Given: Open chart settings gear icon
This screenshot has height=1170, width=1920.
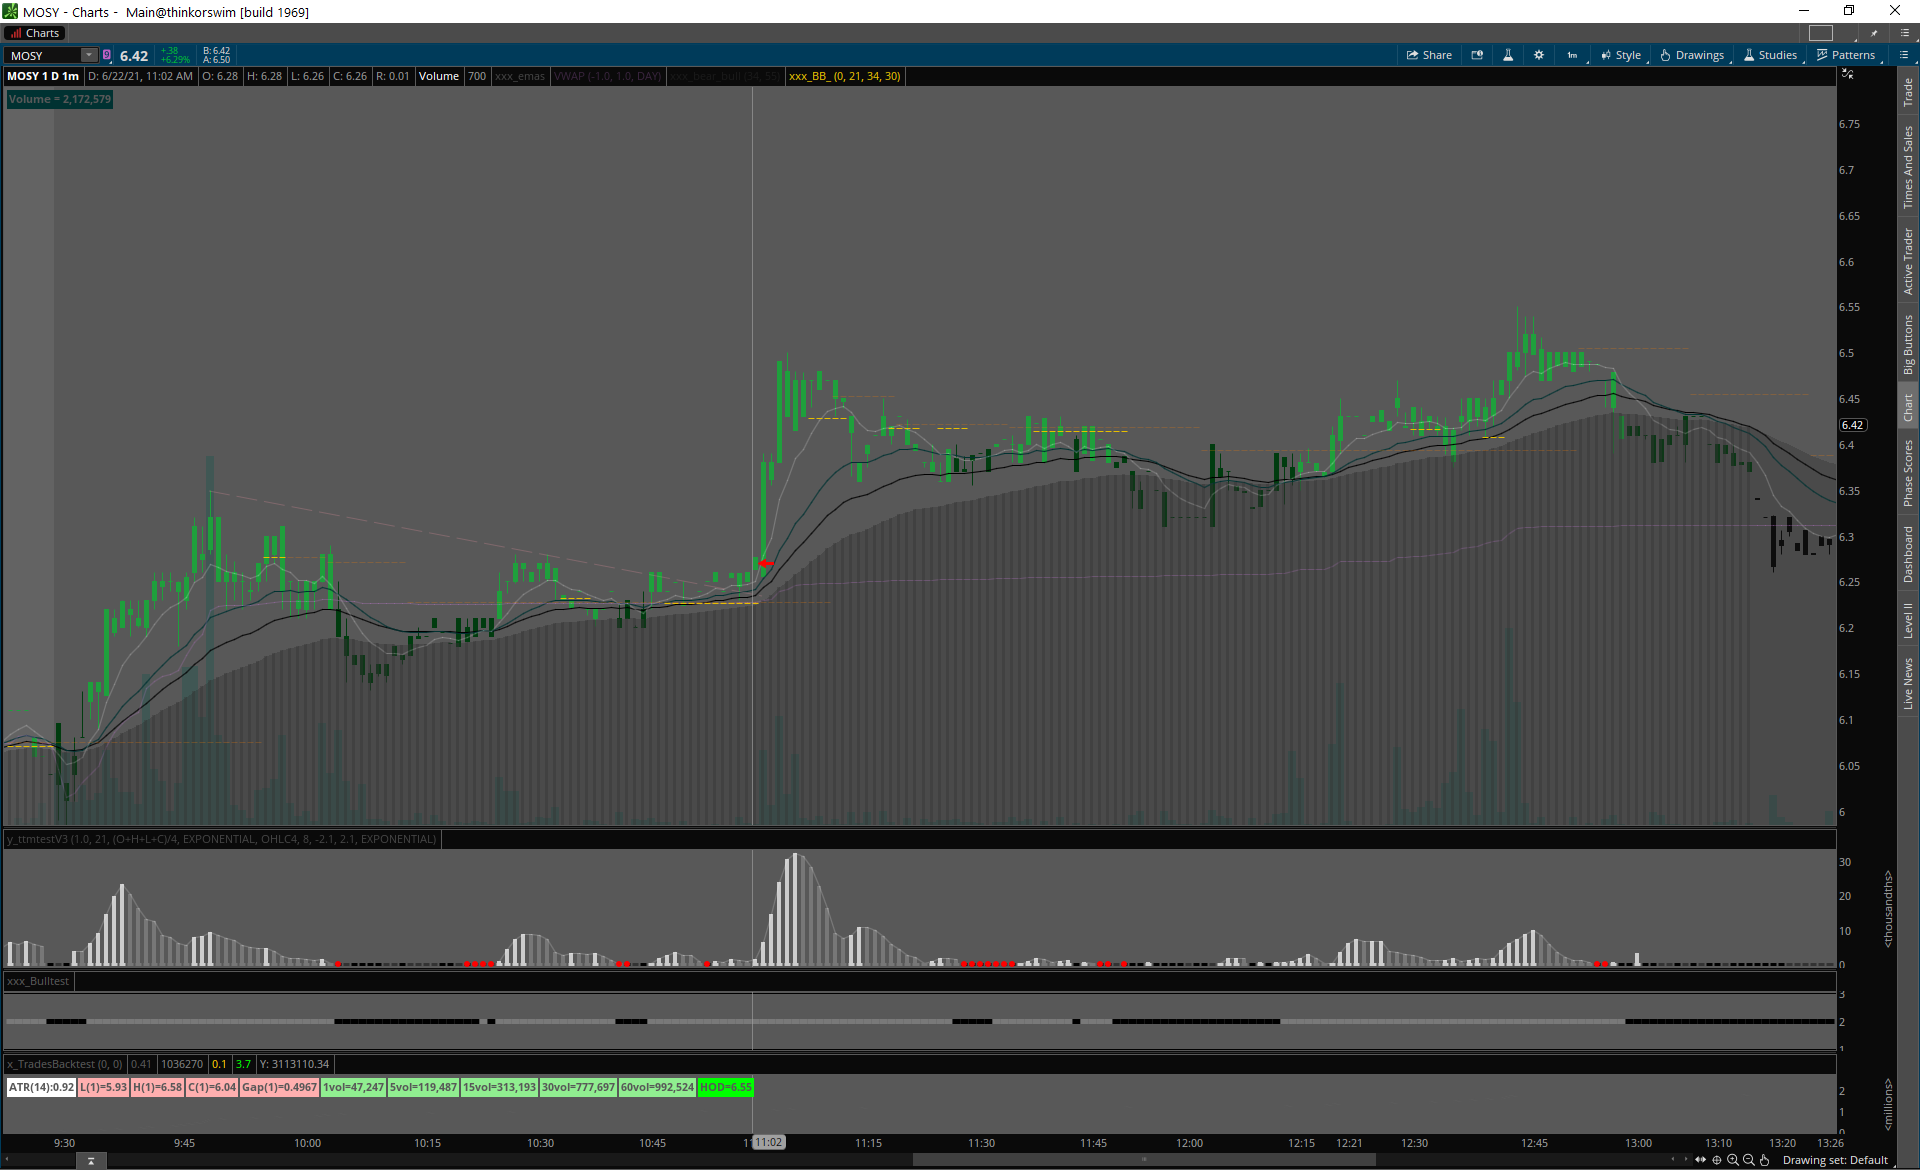Looking at the screenshot, I should click(1539, 55).
